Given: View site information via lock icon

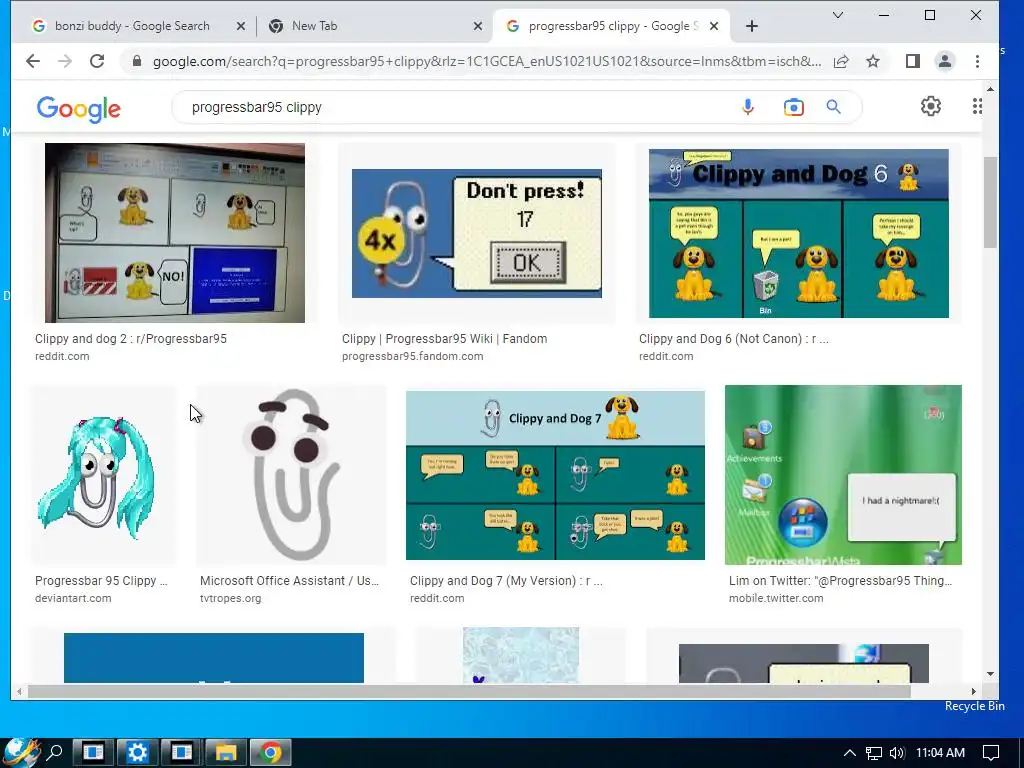Looking at the screenshot, I should pos(136,61).
